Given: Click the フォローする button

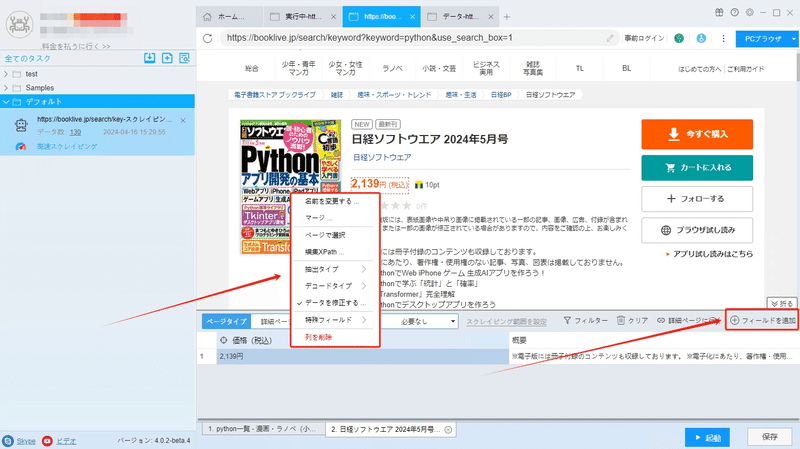Looking at the screenshot, I should 697,198.
